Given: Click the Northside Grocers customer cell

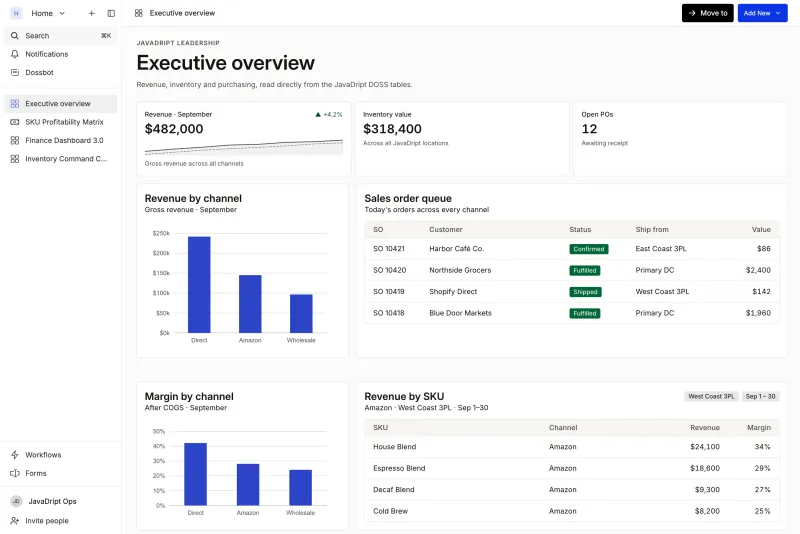Looking at the screenshot, I should pos(460,270).
